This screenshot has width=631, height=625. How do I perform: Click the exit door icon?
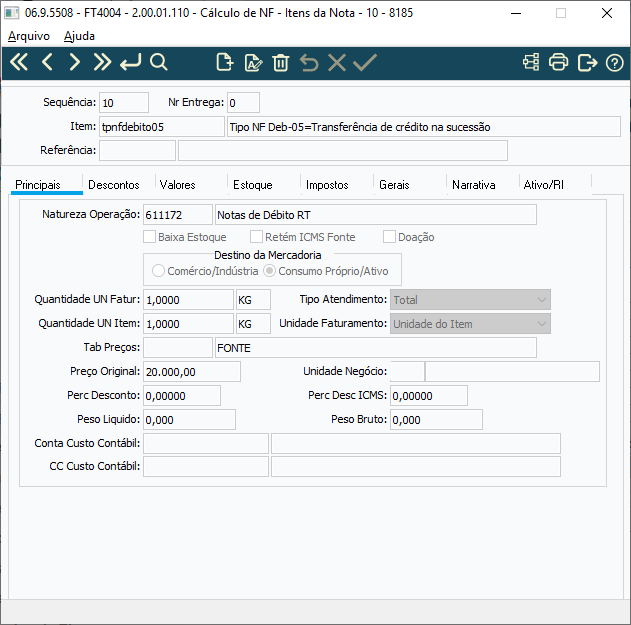coord(587,62)
